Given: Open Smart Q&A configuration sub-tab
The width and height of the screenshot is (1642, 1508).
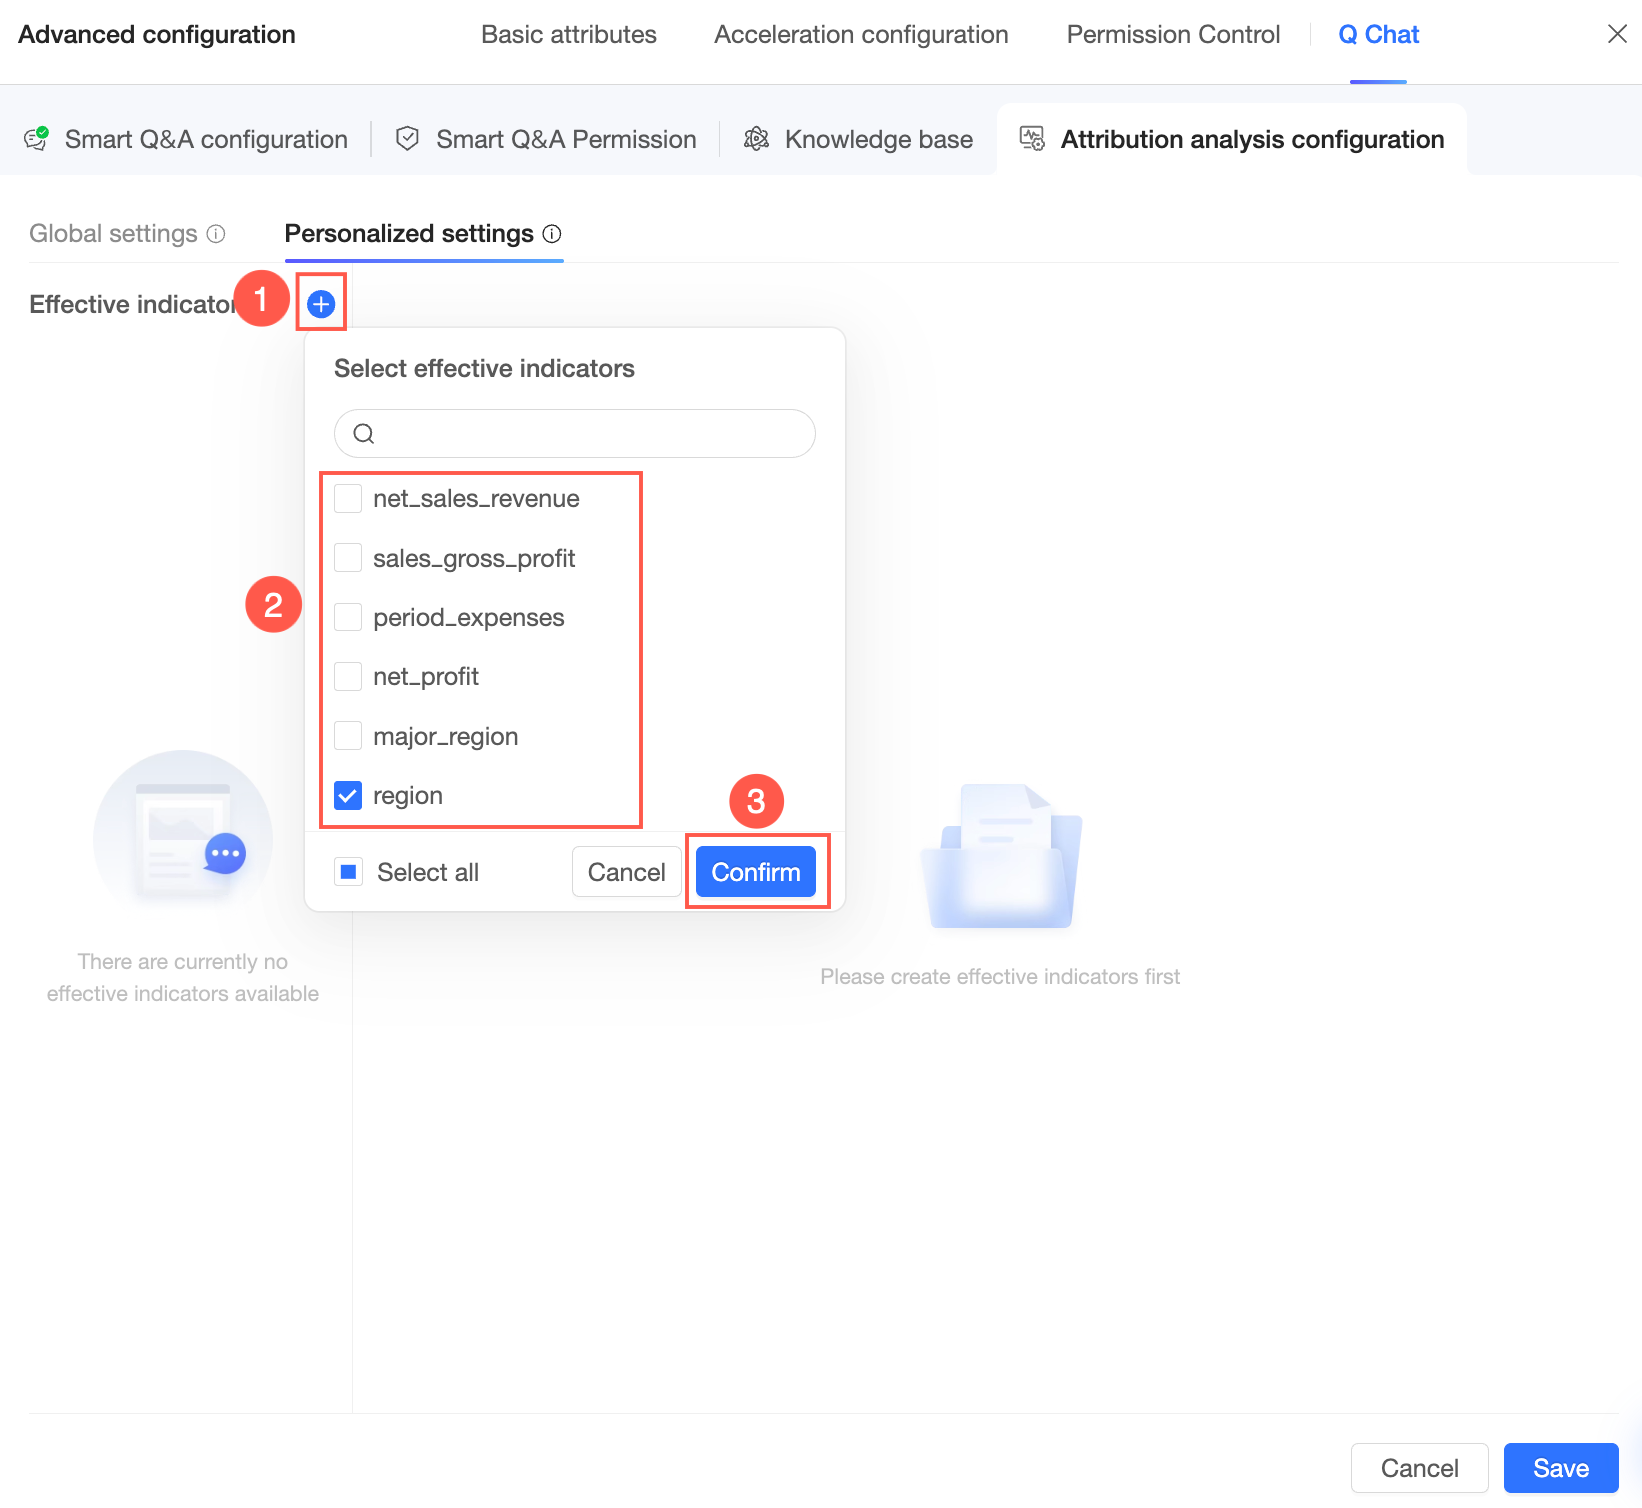Looking at the screenshot, I should pyautogui.click(x=186, y=139).
